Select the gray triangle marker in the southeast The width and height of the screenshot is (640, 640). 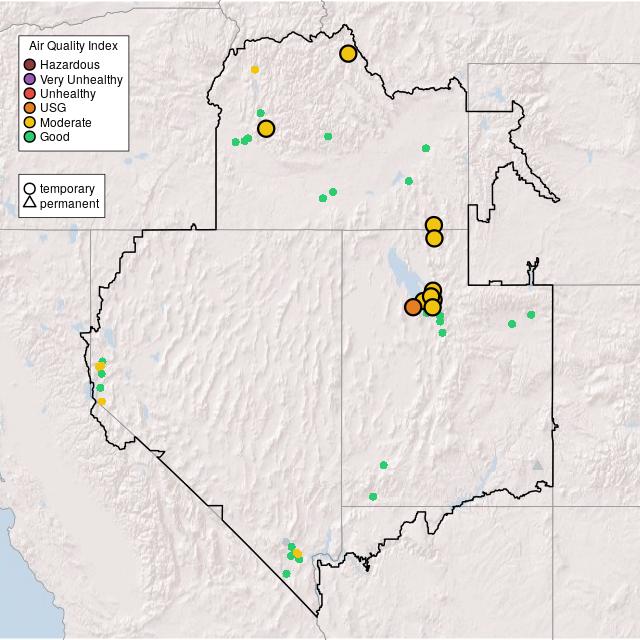538,464
